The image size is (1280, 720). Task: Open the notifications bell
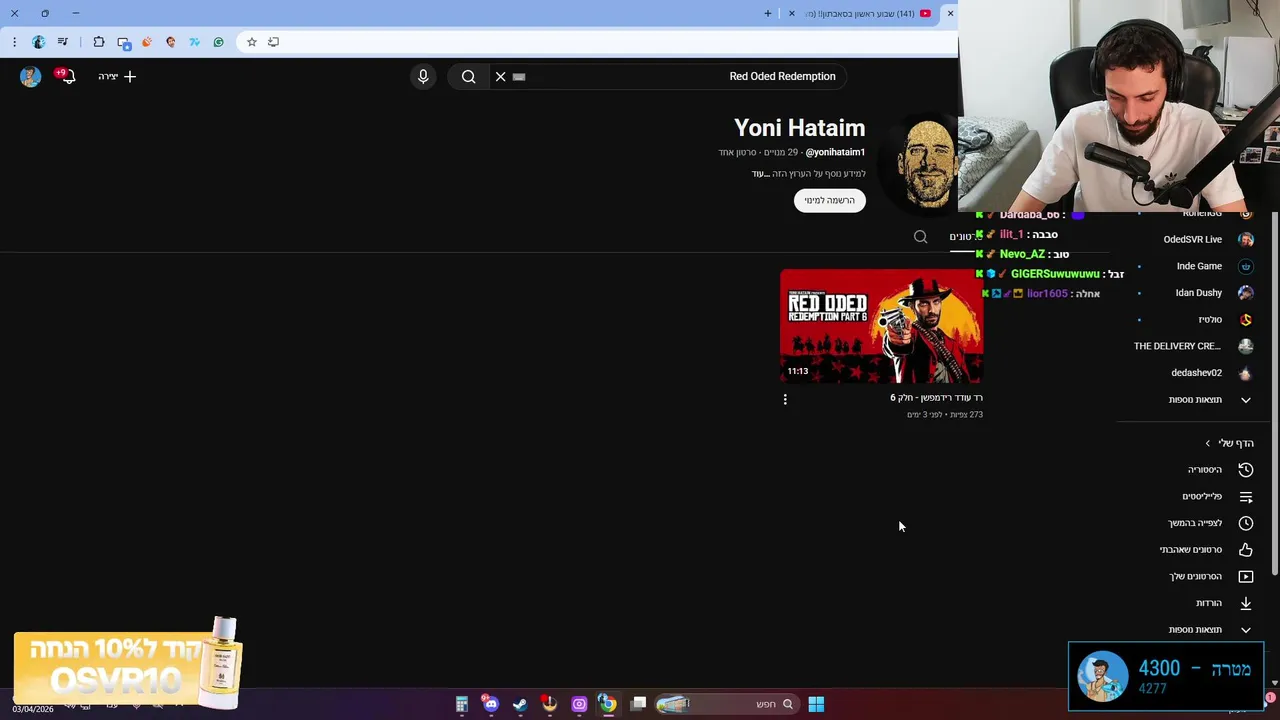click(67, 76)
